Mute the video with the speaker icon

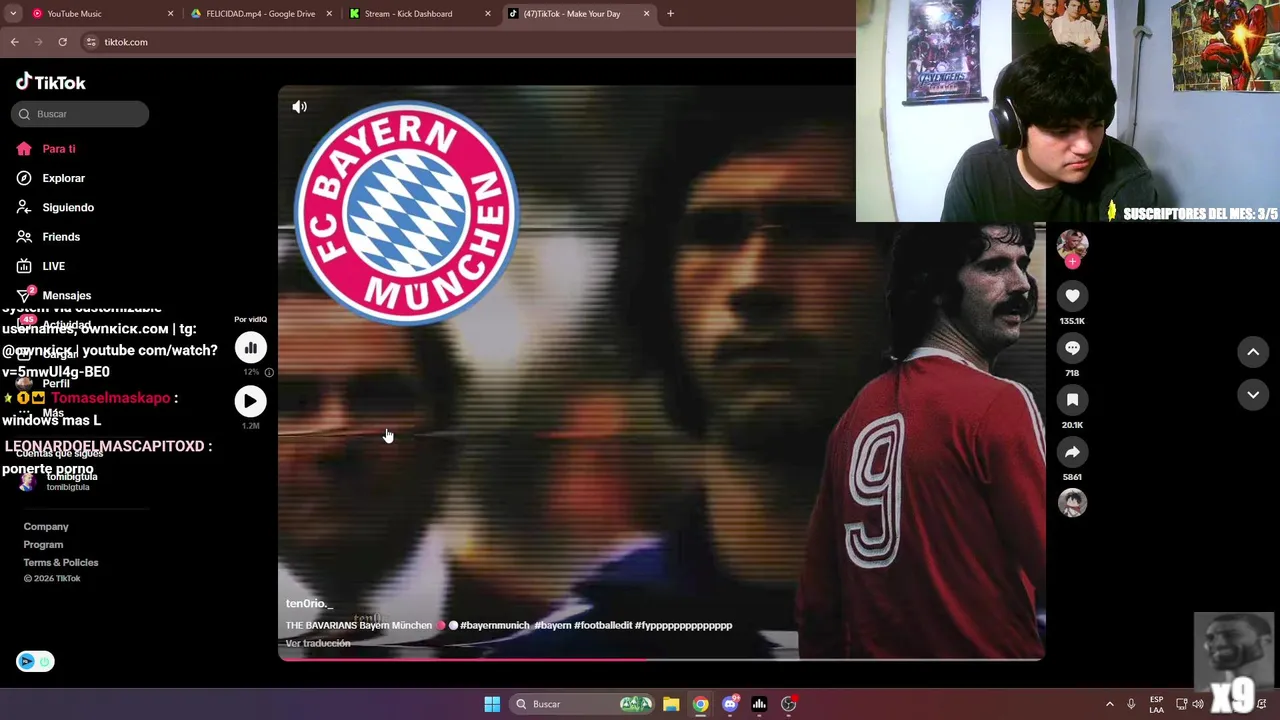299,107
